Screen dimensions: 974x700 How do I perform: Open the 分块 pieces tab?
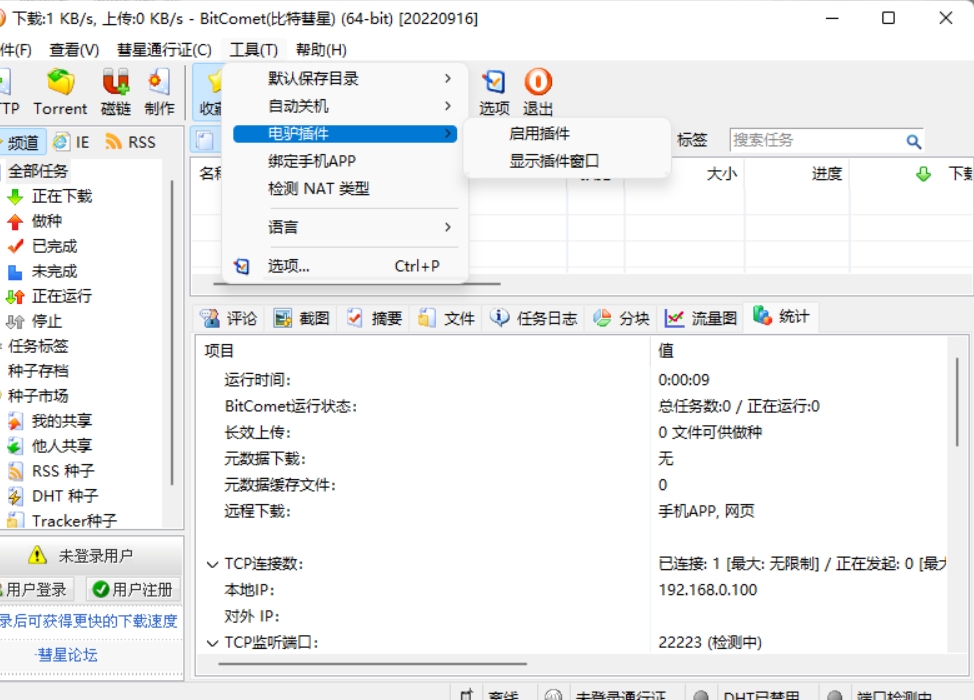622,318
